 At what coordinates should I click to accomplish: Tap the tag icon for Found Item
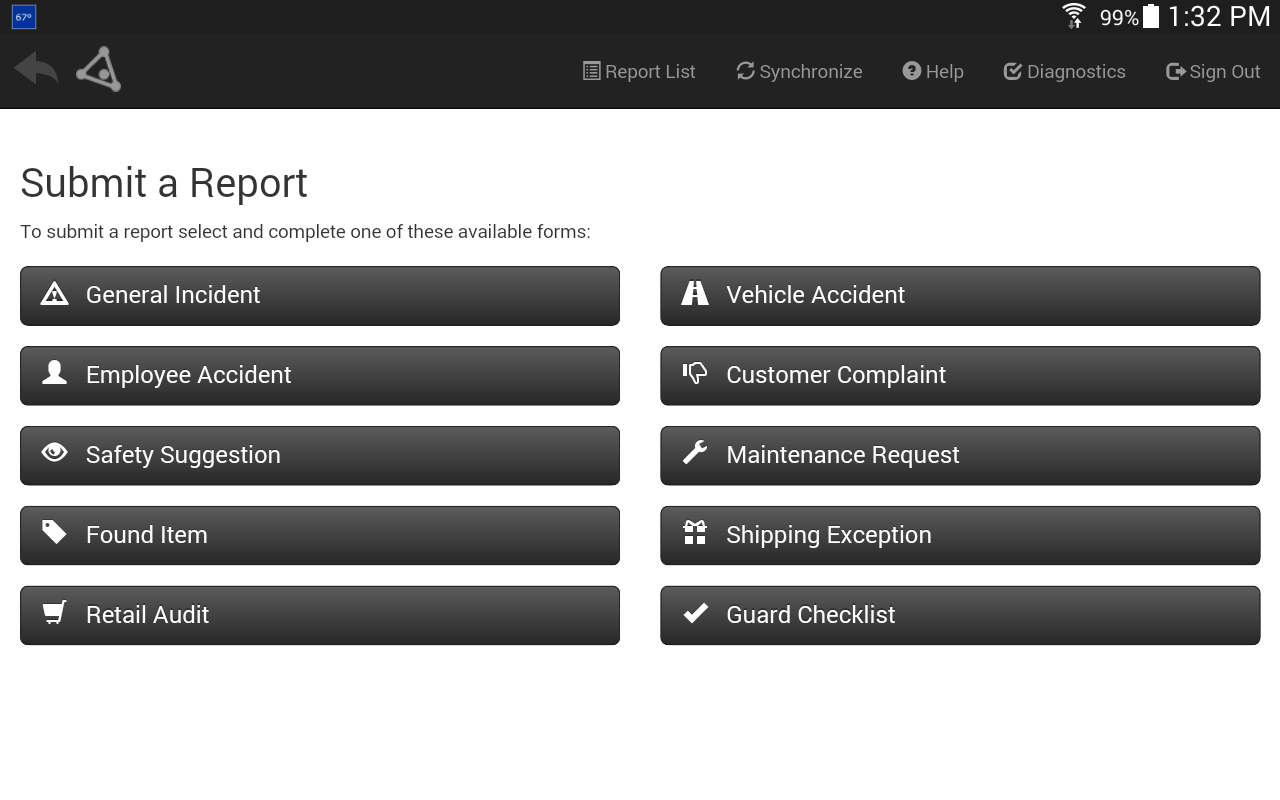point(55,532)
